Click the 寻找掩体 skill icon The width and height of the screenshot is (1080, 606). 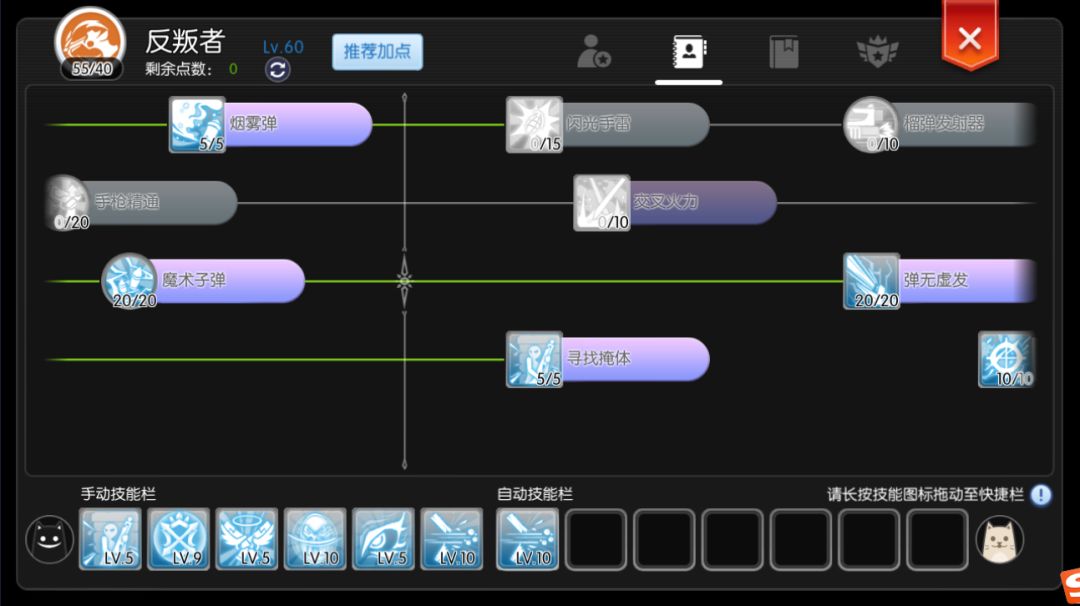click(534, 358)
